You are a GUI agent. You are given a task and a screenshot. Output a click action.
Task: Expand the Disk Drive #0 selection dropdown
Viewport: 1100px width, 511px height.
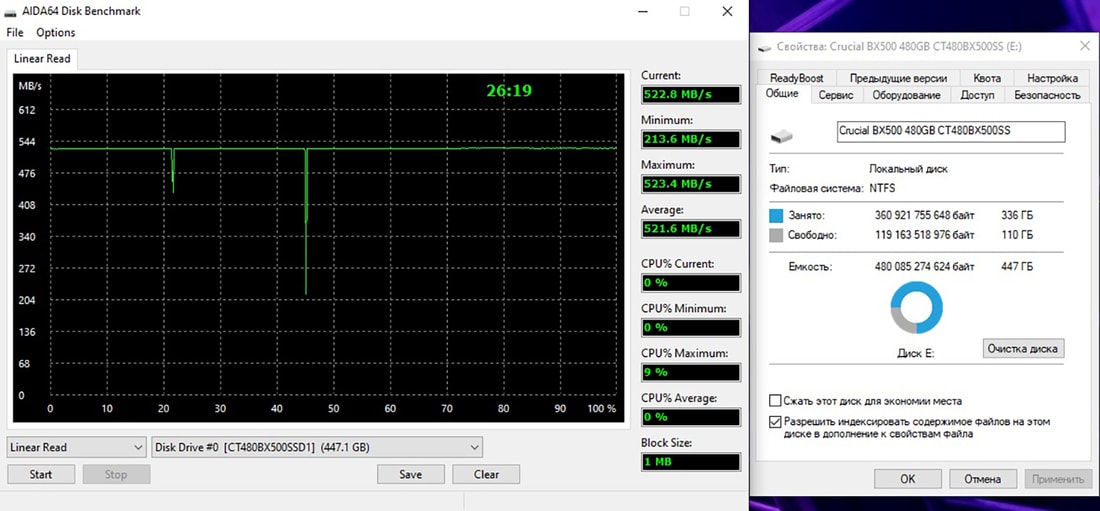316,447
